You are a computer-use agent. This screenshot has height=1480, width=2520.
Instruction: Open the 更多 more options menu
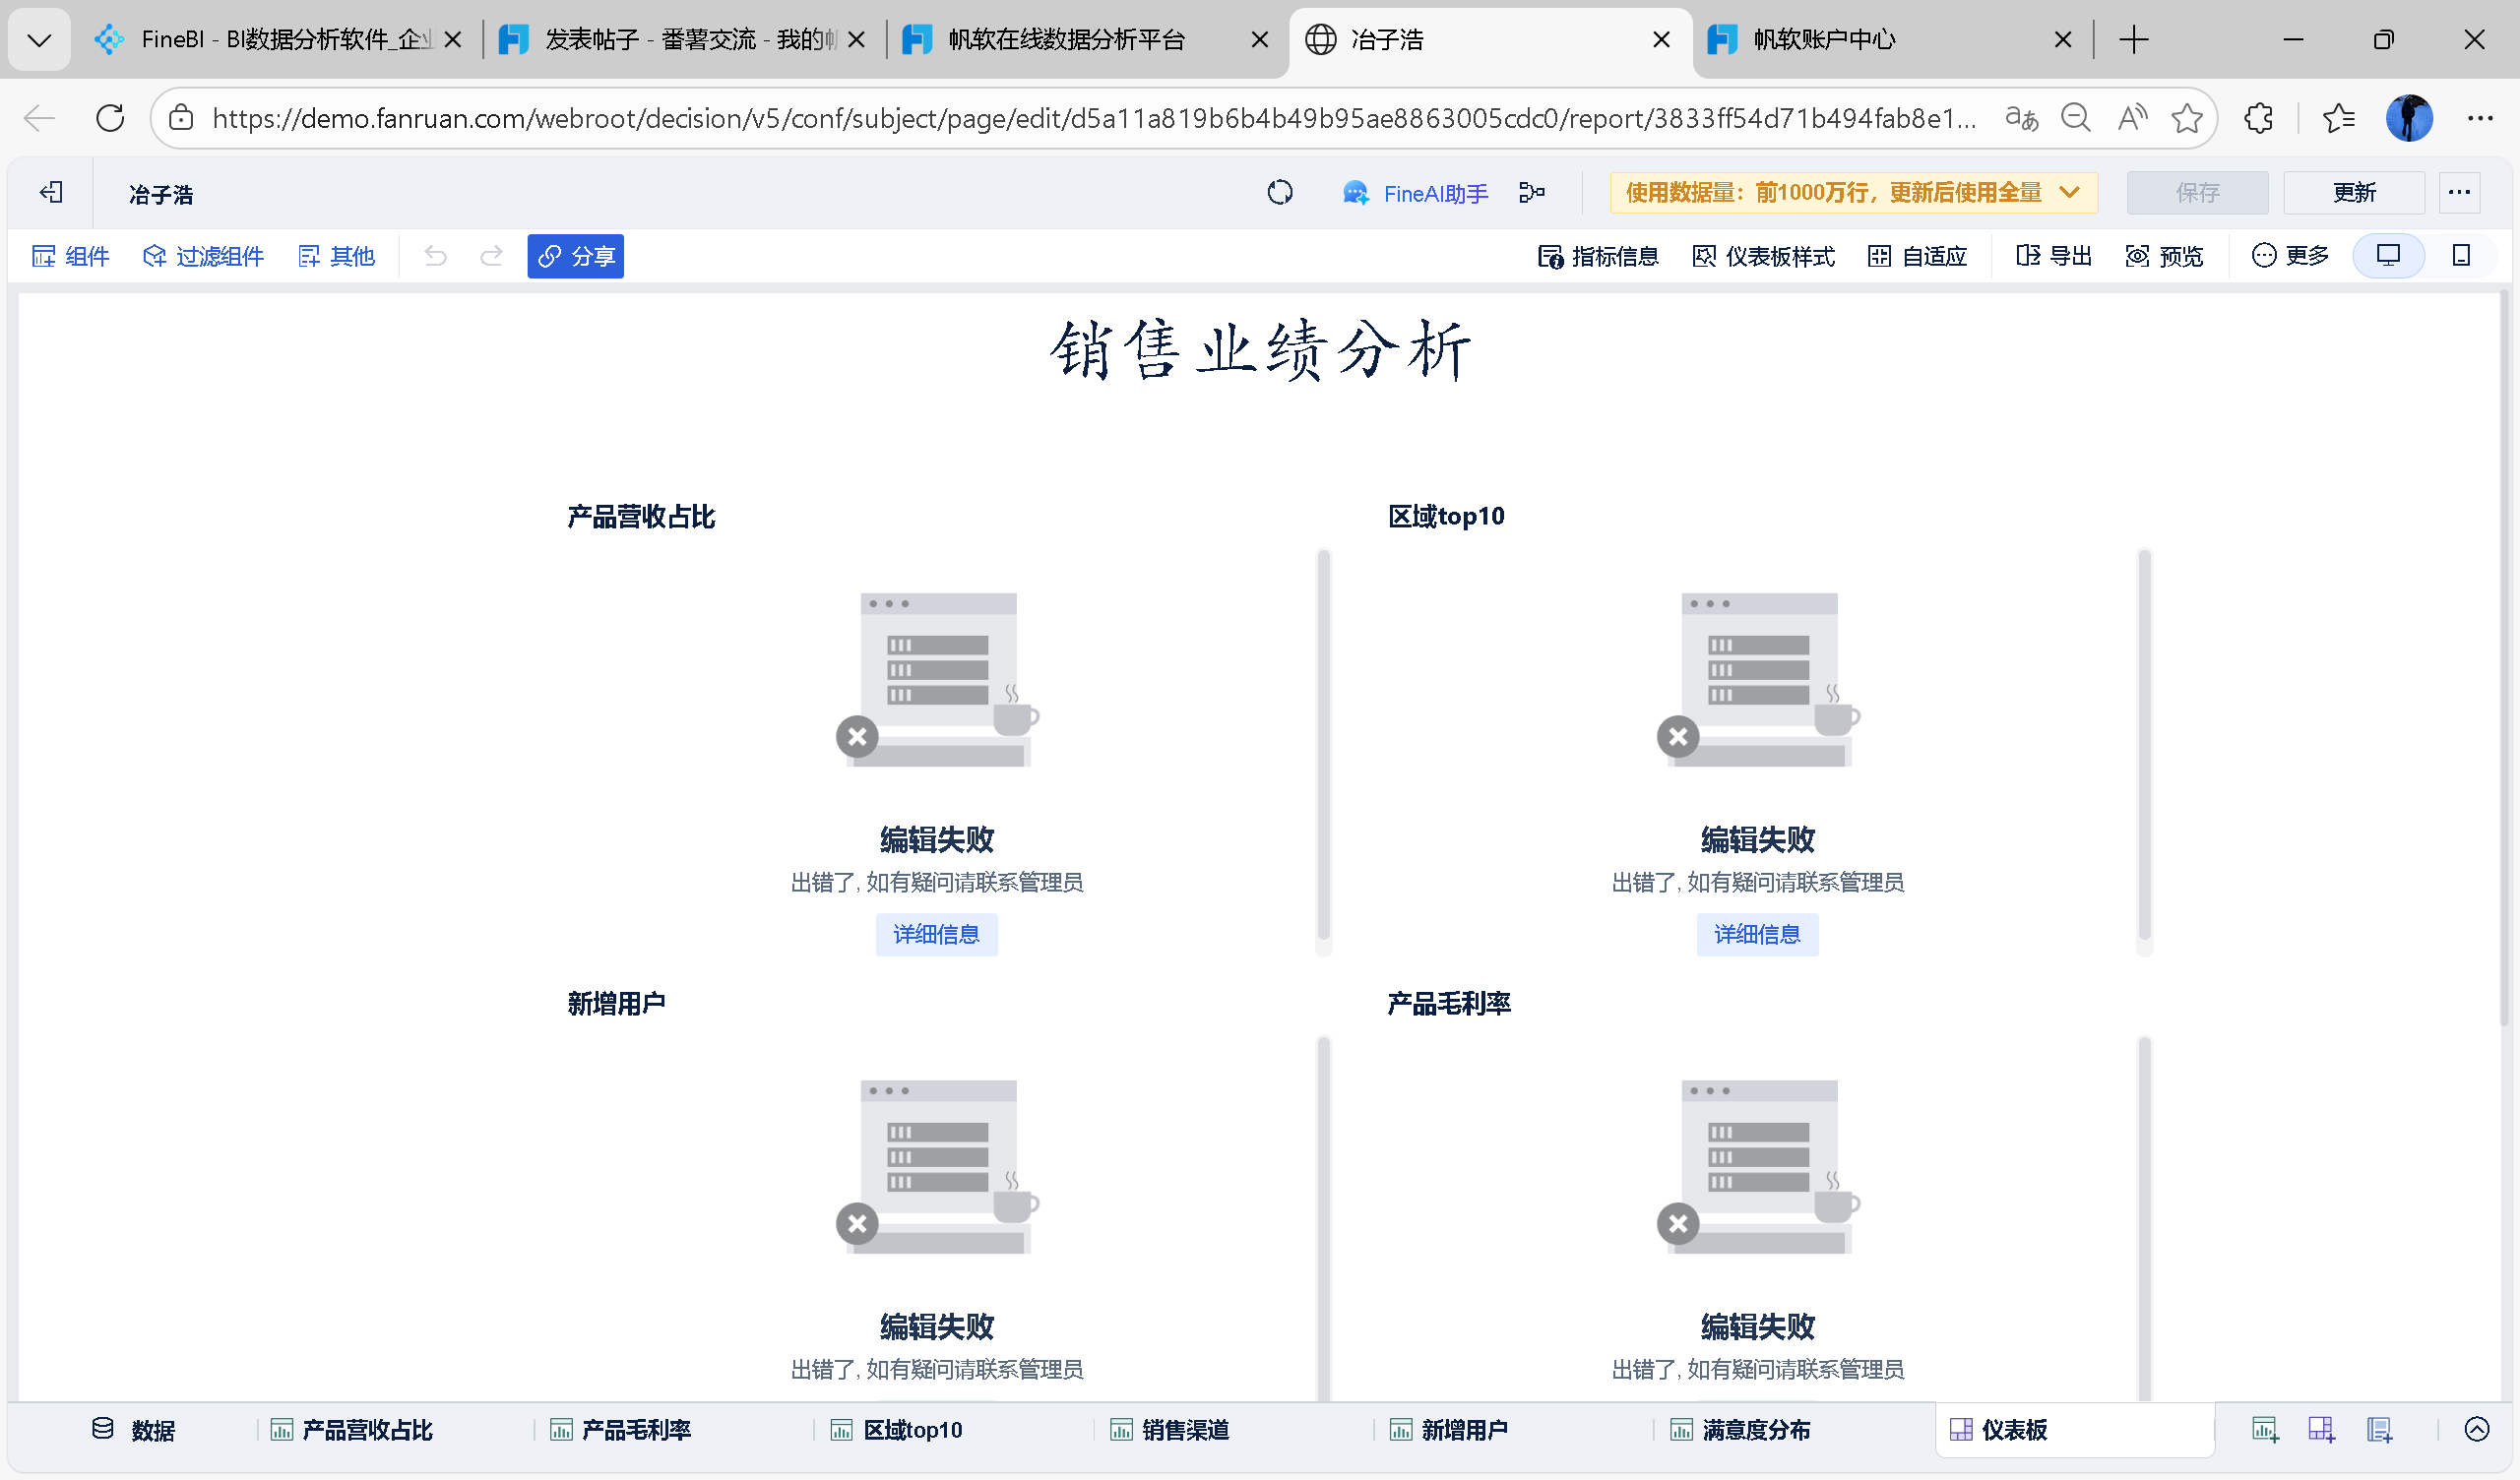click(2290, 256)
